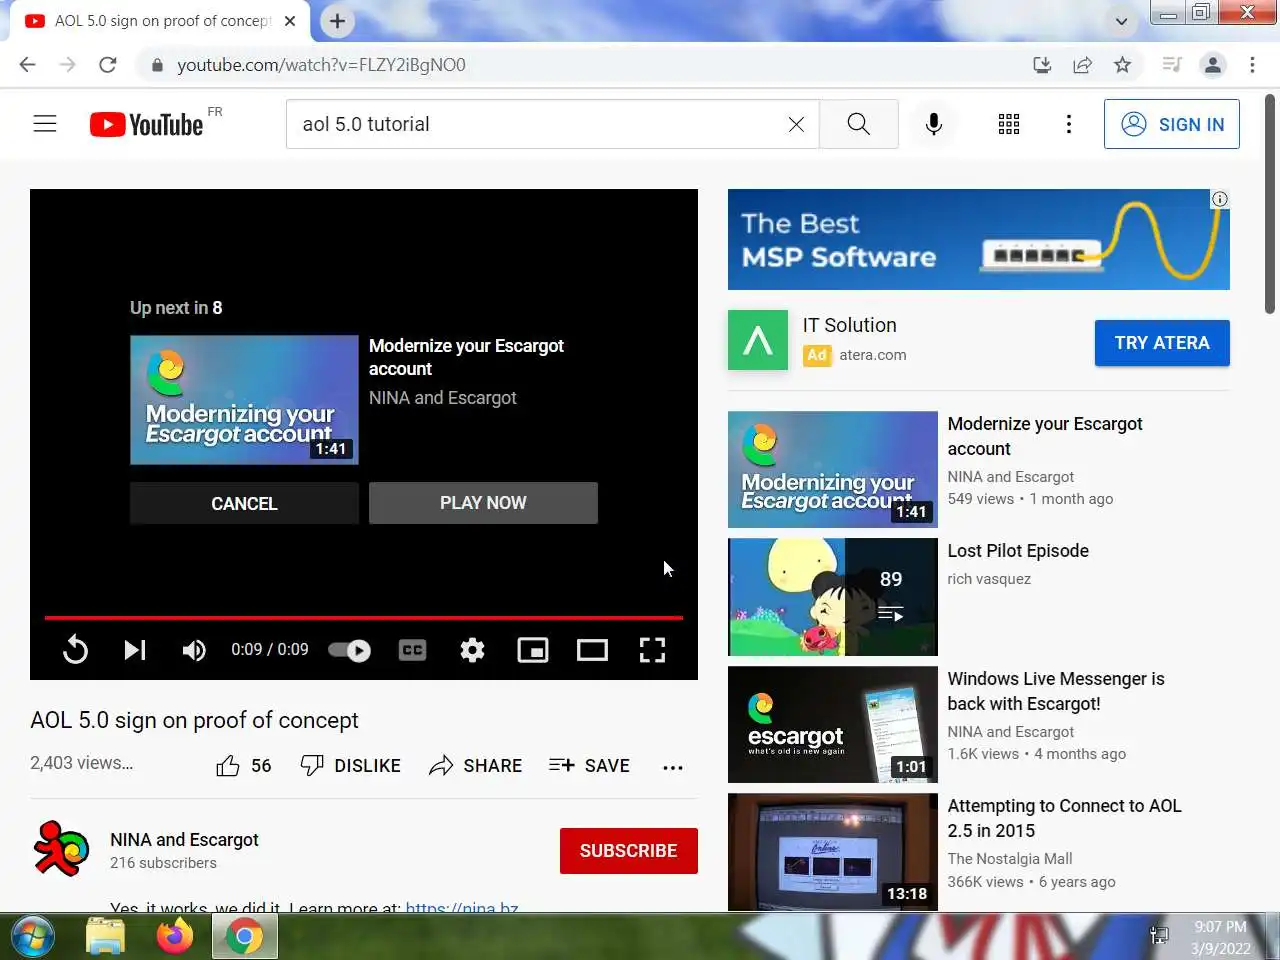Click the SIGN IN button
The image size is (1280, 960).
pos(1172,124)
